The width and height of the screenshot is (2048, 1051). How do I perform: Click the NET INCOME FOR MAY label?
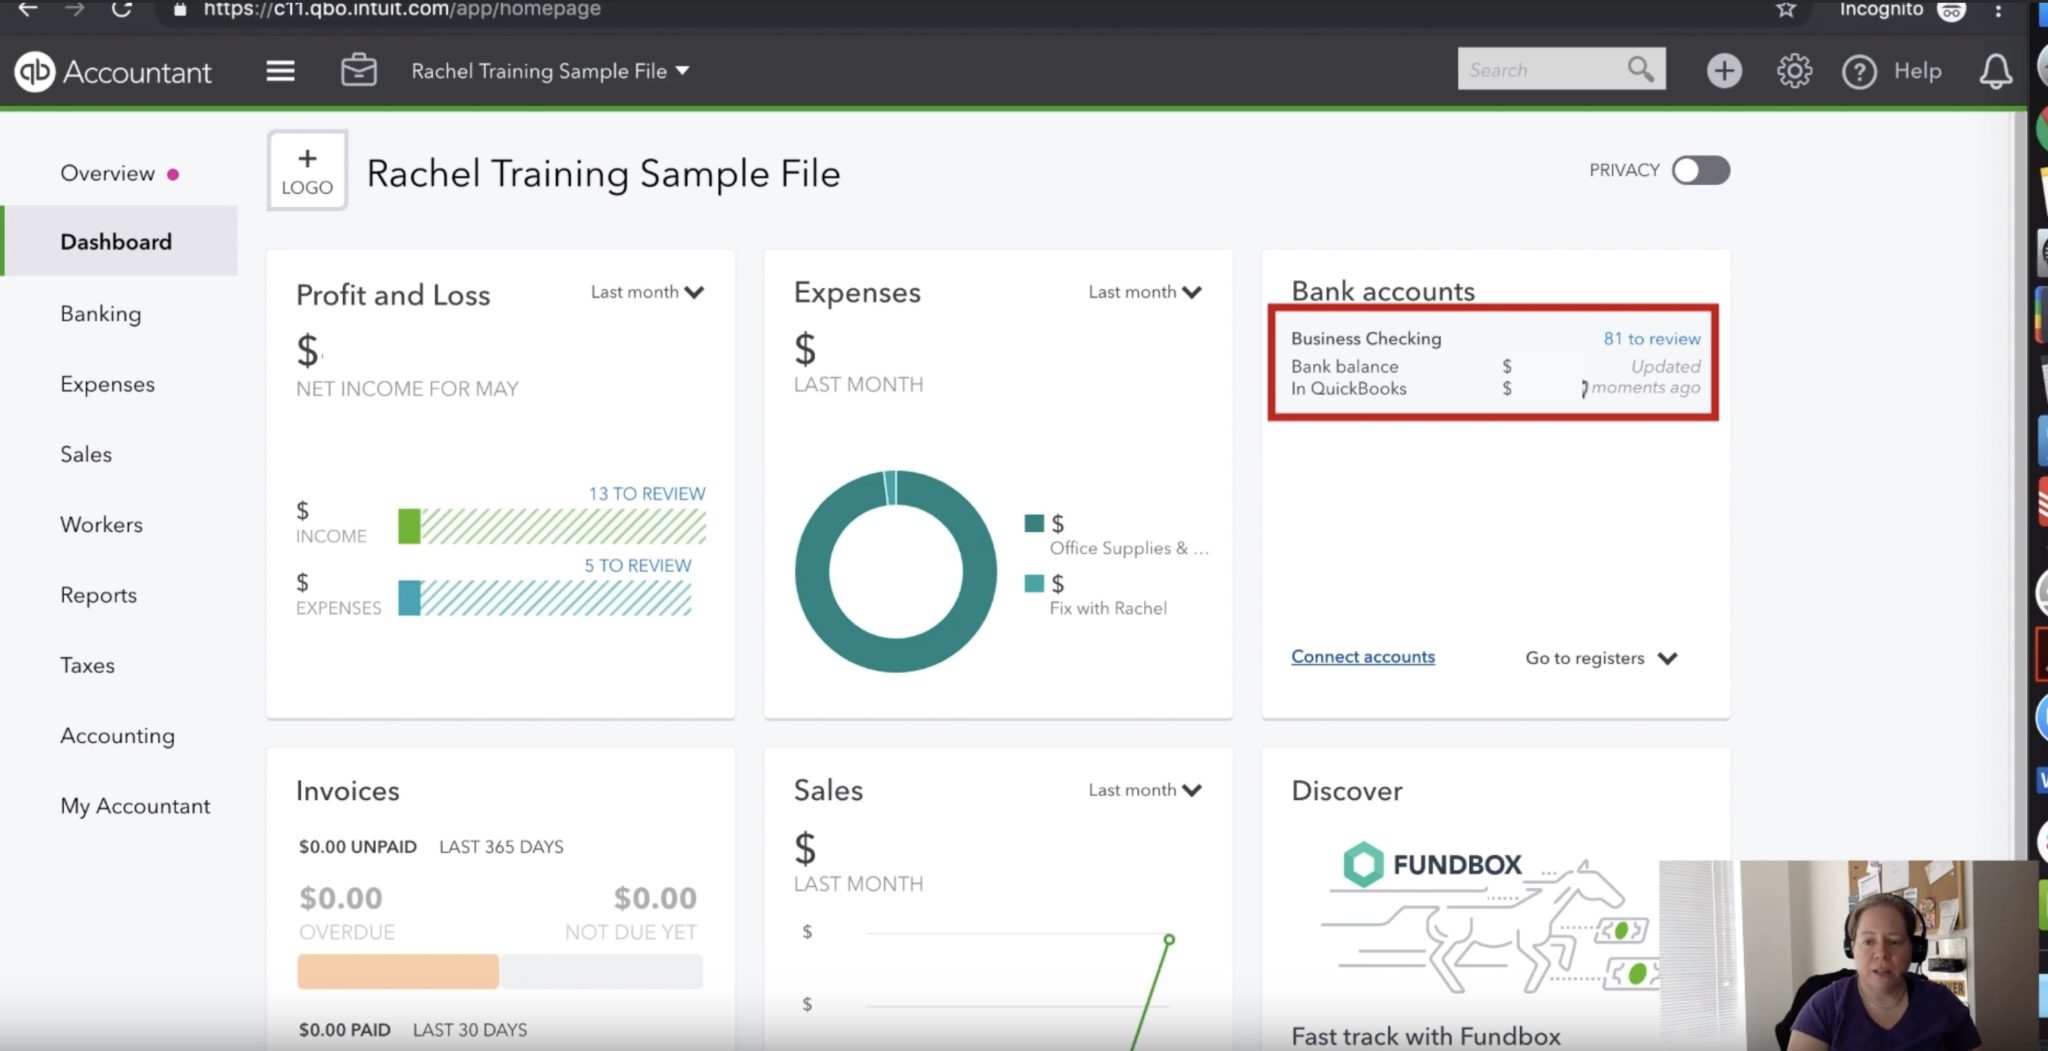pos(407,389)
